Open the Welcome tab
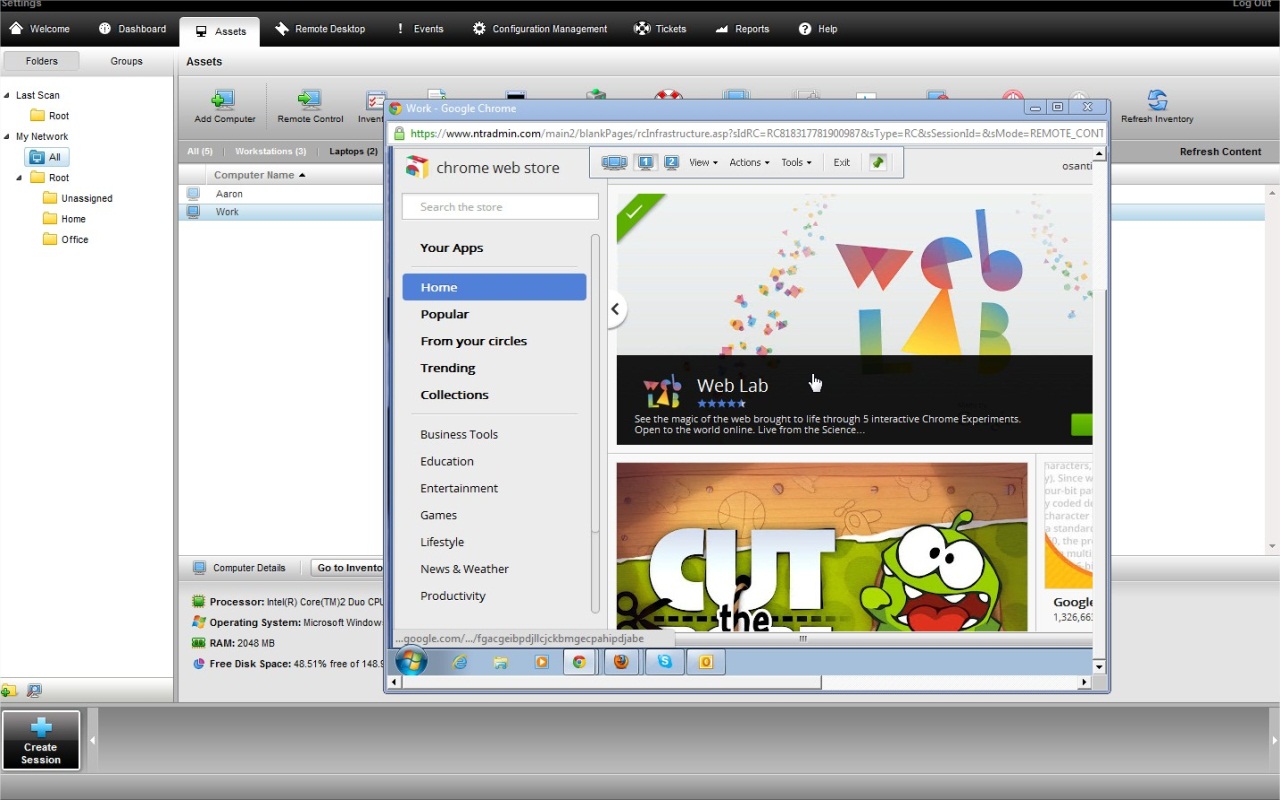The image size is (1280, 800). (40, 29)
